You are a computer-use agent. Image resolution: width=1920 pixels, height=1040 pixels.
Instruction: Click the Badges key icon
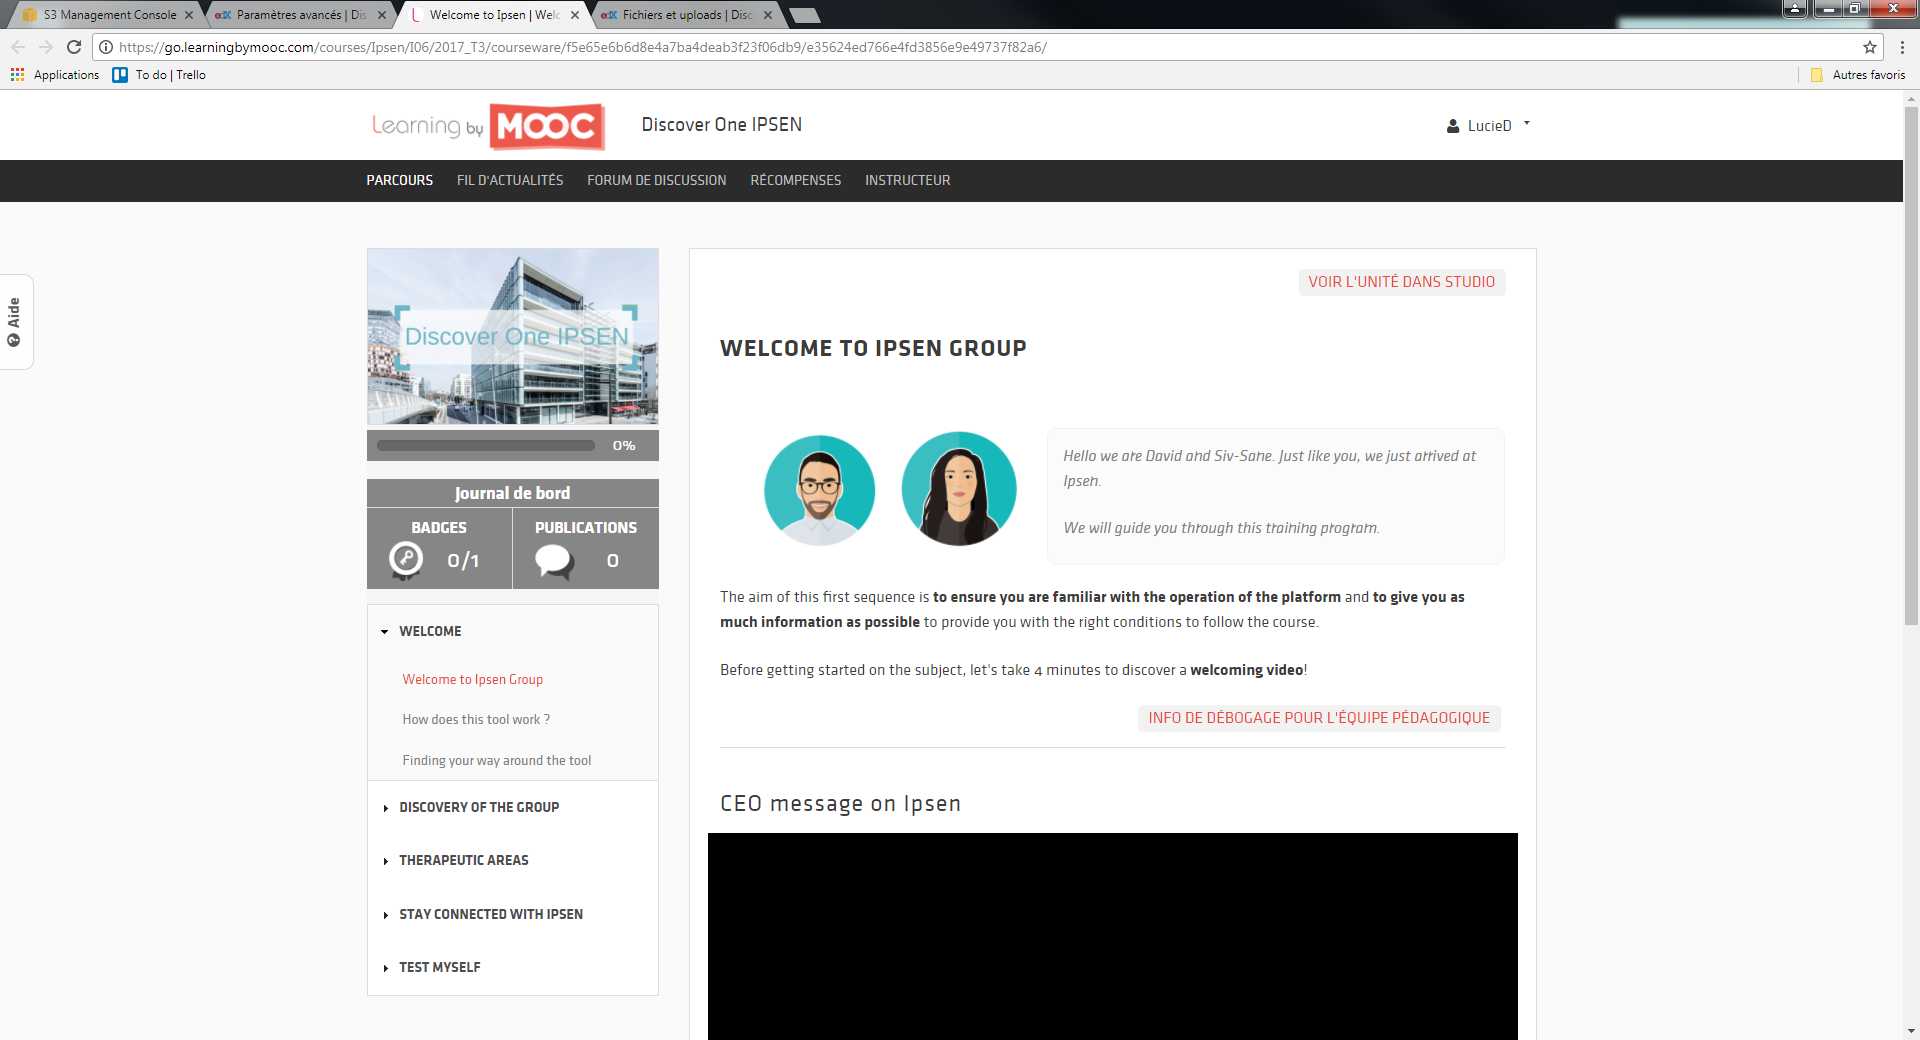[x=405, y=560]
